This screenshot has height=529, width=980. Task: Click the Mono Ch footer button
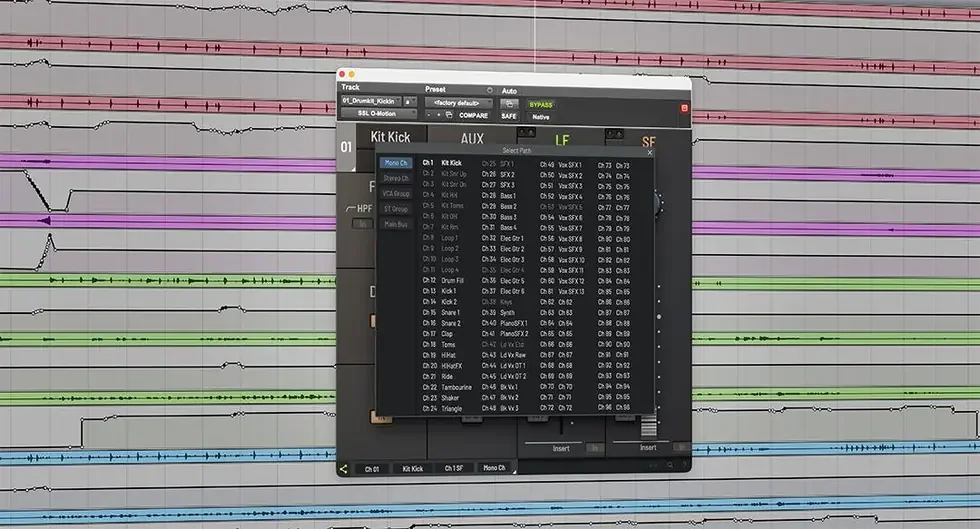(x=494, y=468)
